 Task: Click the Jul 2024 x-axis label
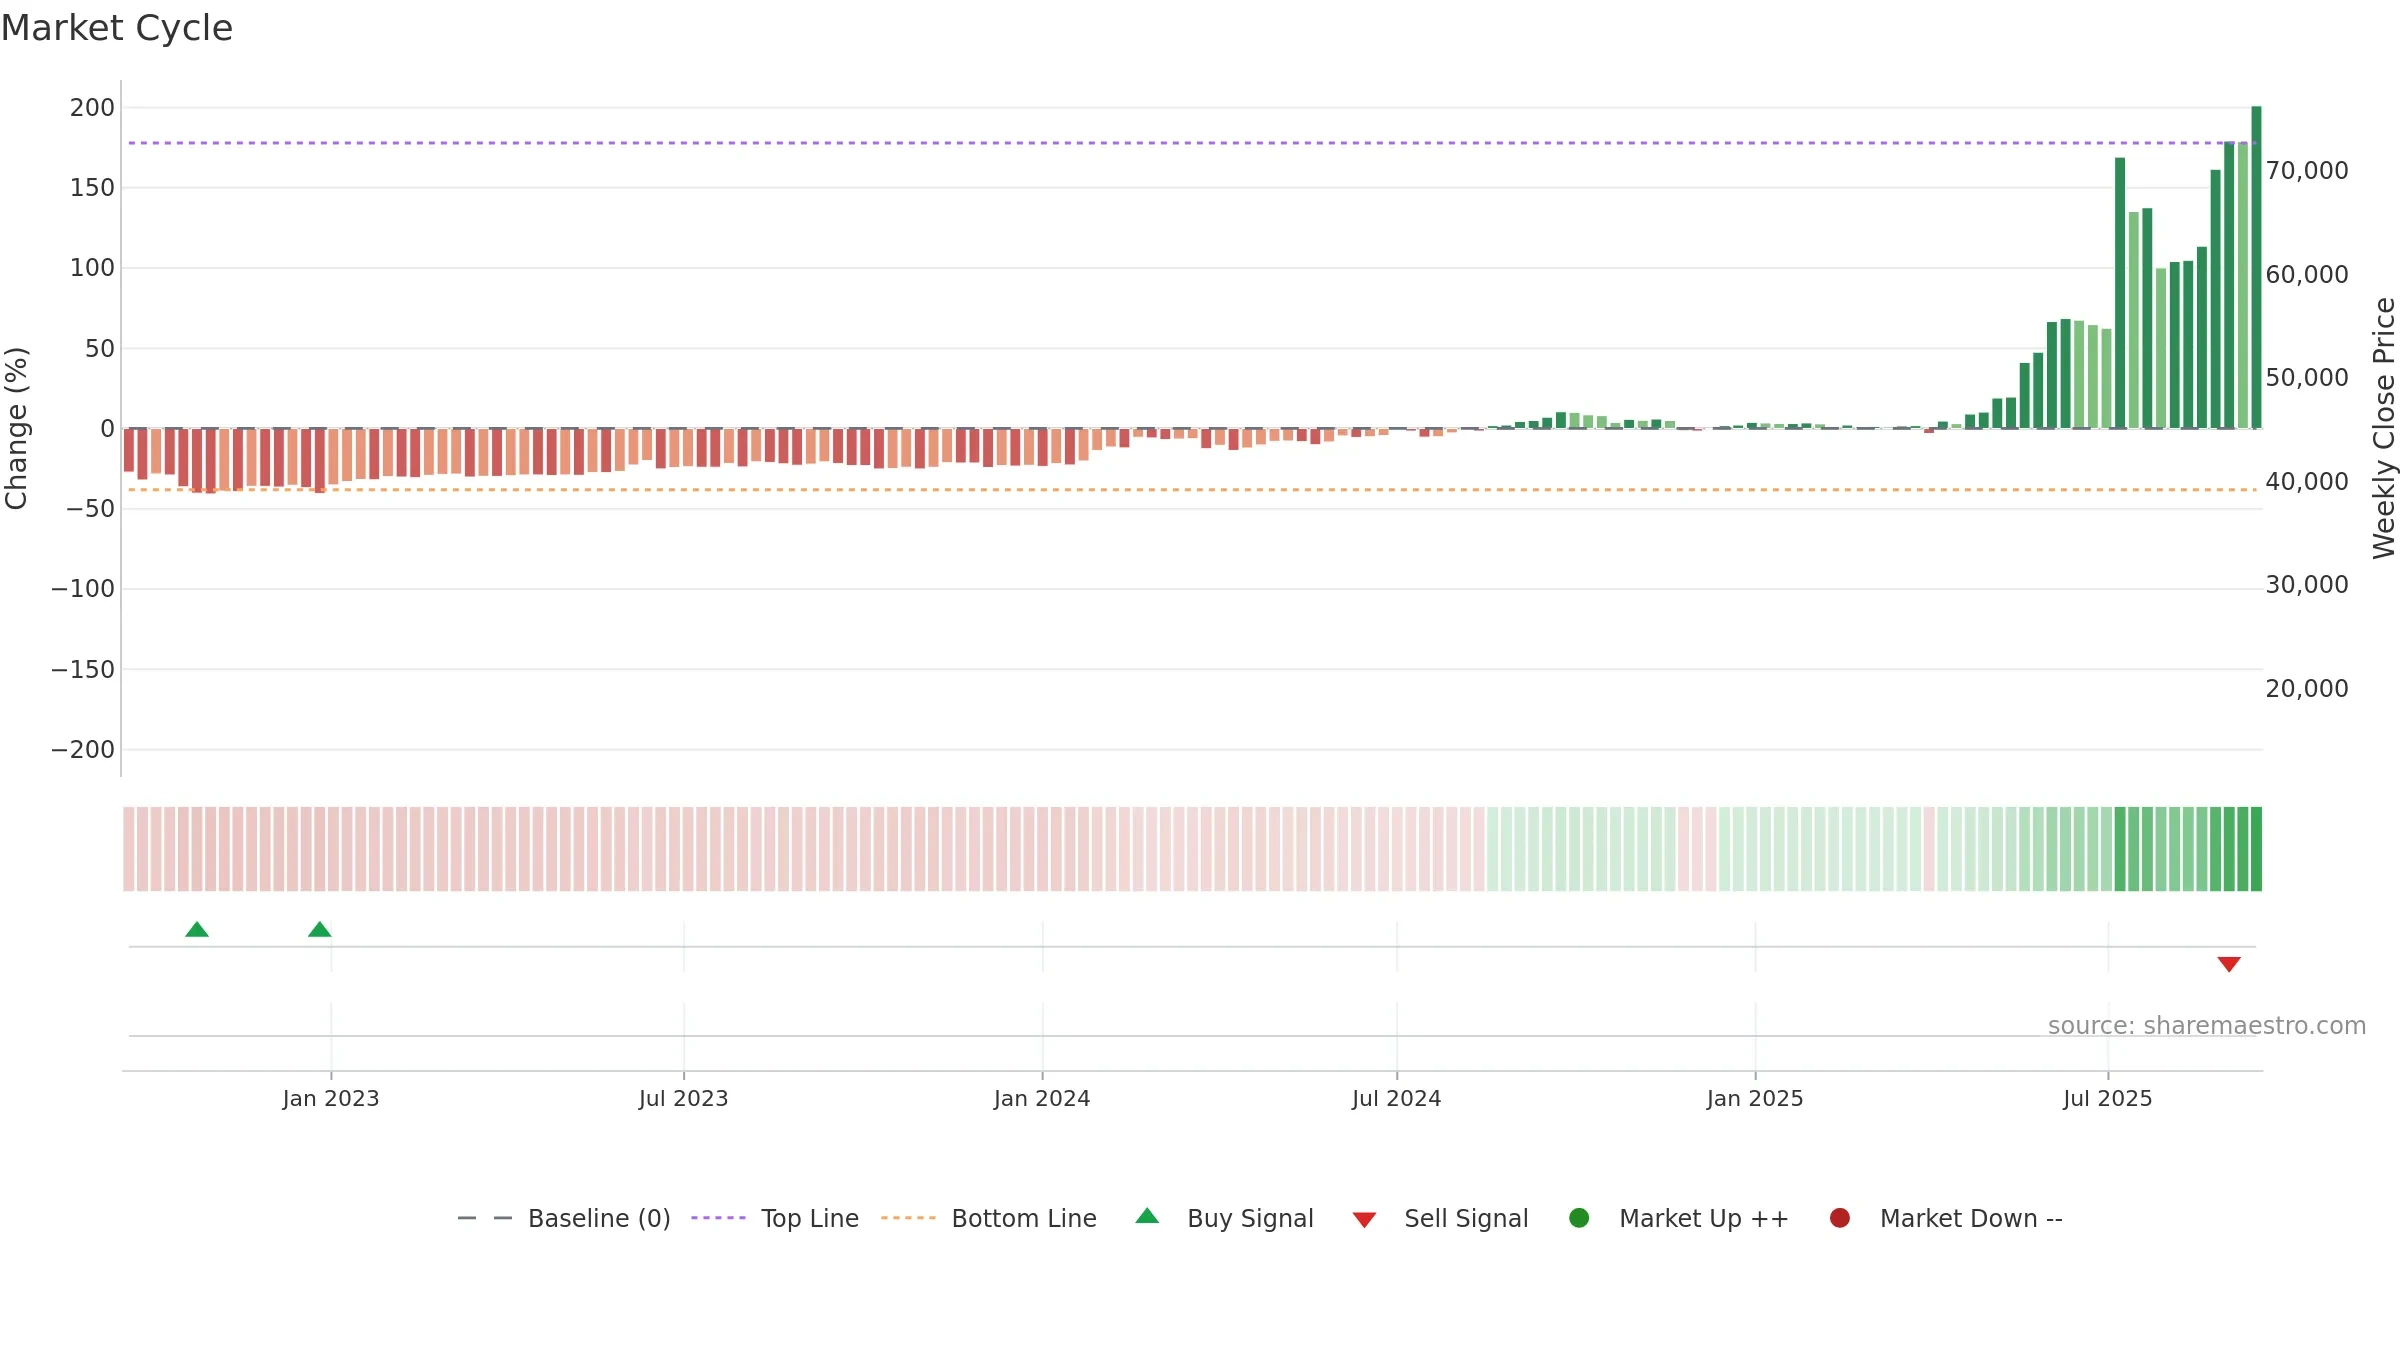pyautogui.click(x=1397, y=1099)
